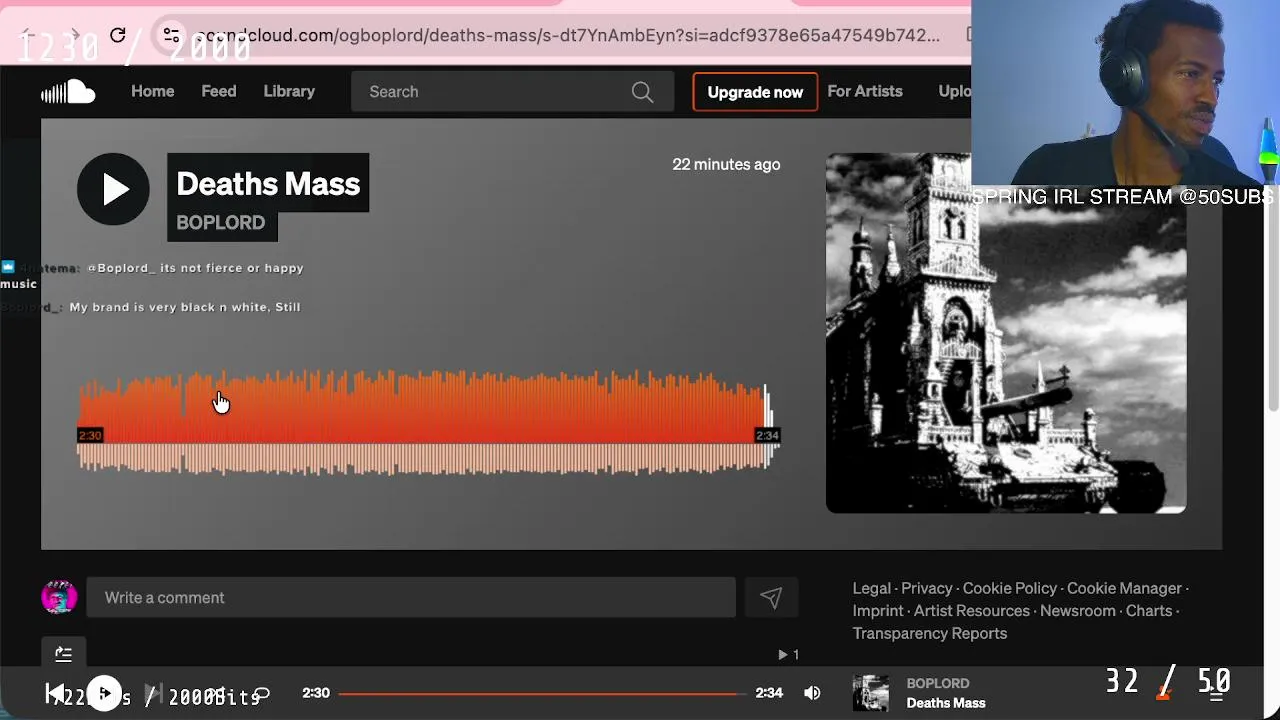Image resolution: width=1280 pixels, height=720 pixels.
Task: Open the Transparency Reports link
Action: coord(930,634)
